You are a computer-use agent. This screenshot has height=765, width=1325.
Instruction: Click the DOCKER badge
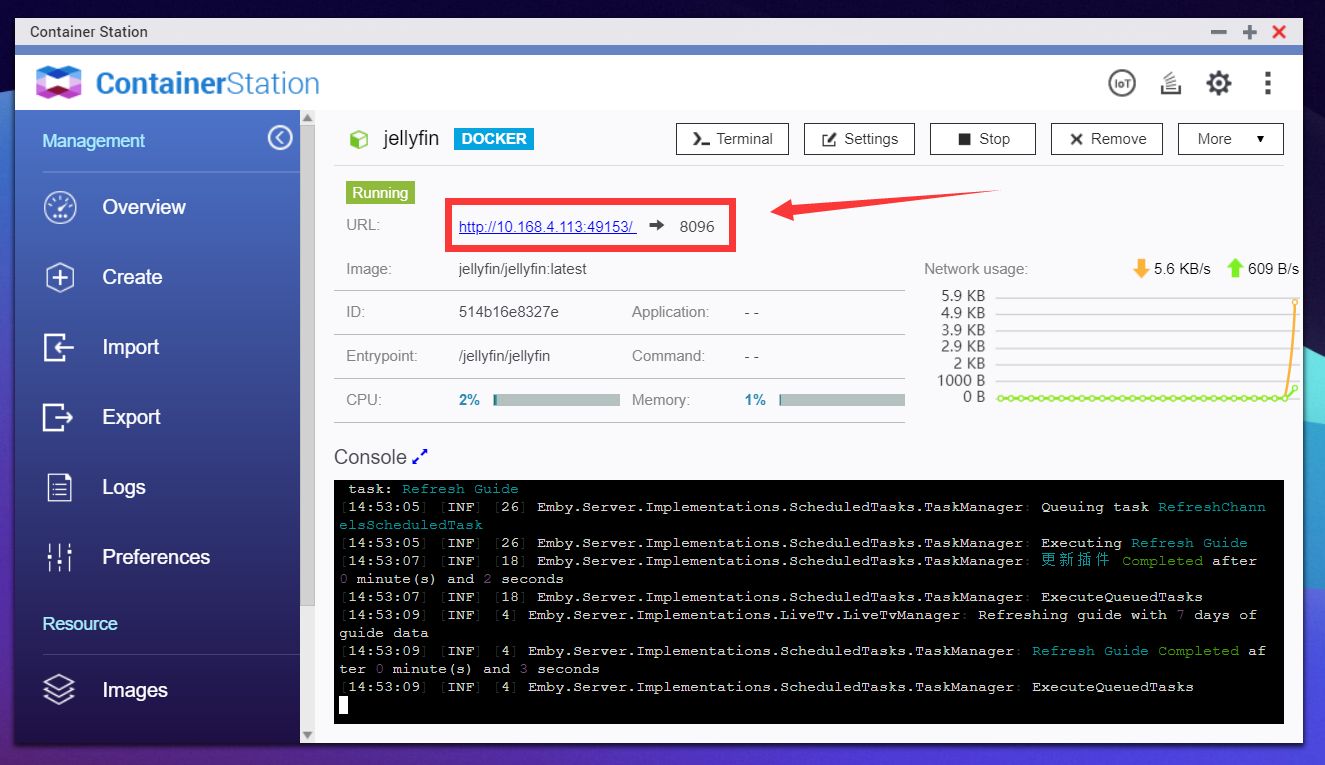coord(494,139)
